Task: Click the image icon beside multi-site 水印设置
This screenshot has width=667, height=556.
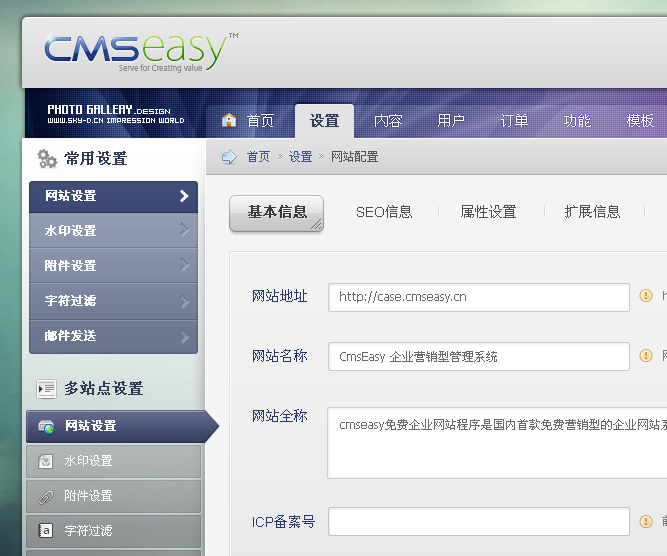Action: 46,461
